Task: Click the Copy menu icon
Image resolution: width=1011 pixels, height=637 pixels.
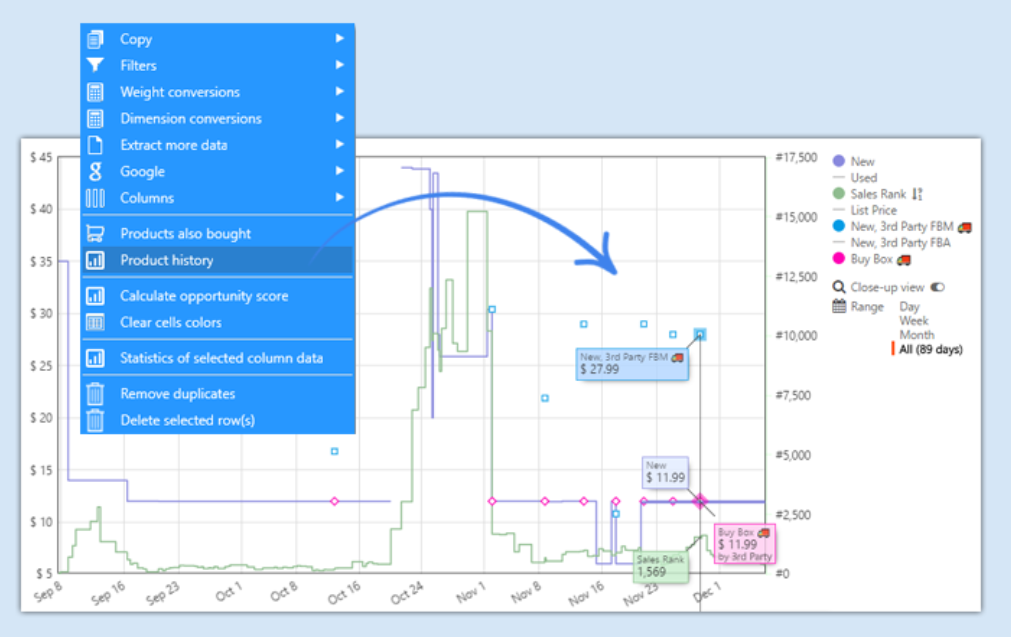Action: click(x=95, y=39)
